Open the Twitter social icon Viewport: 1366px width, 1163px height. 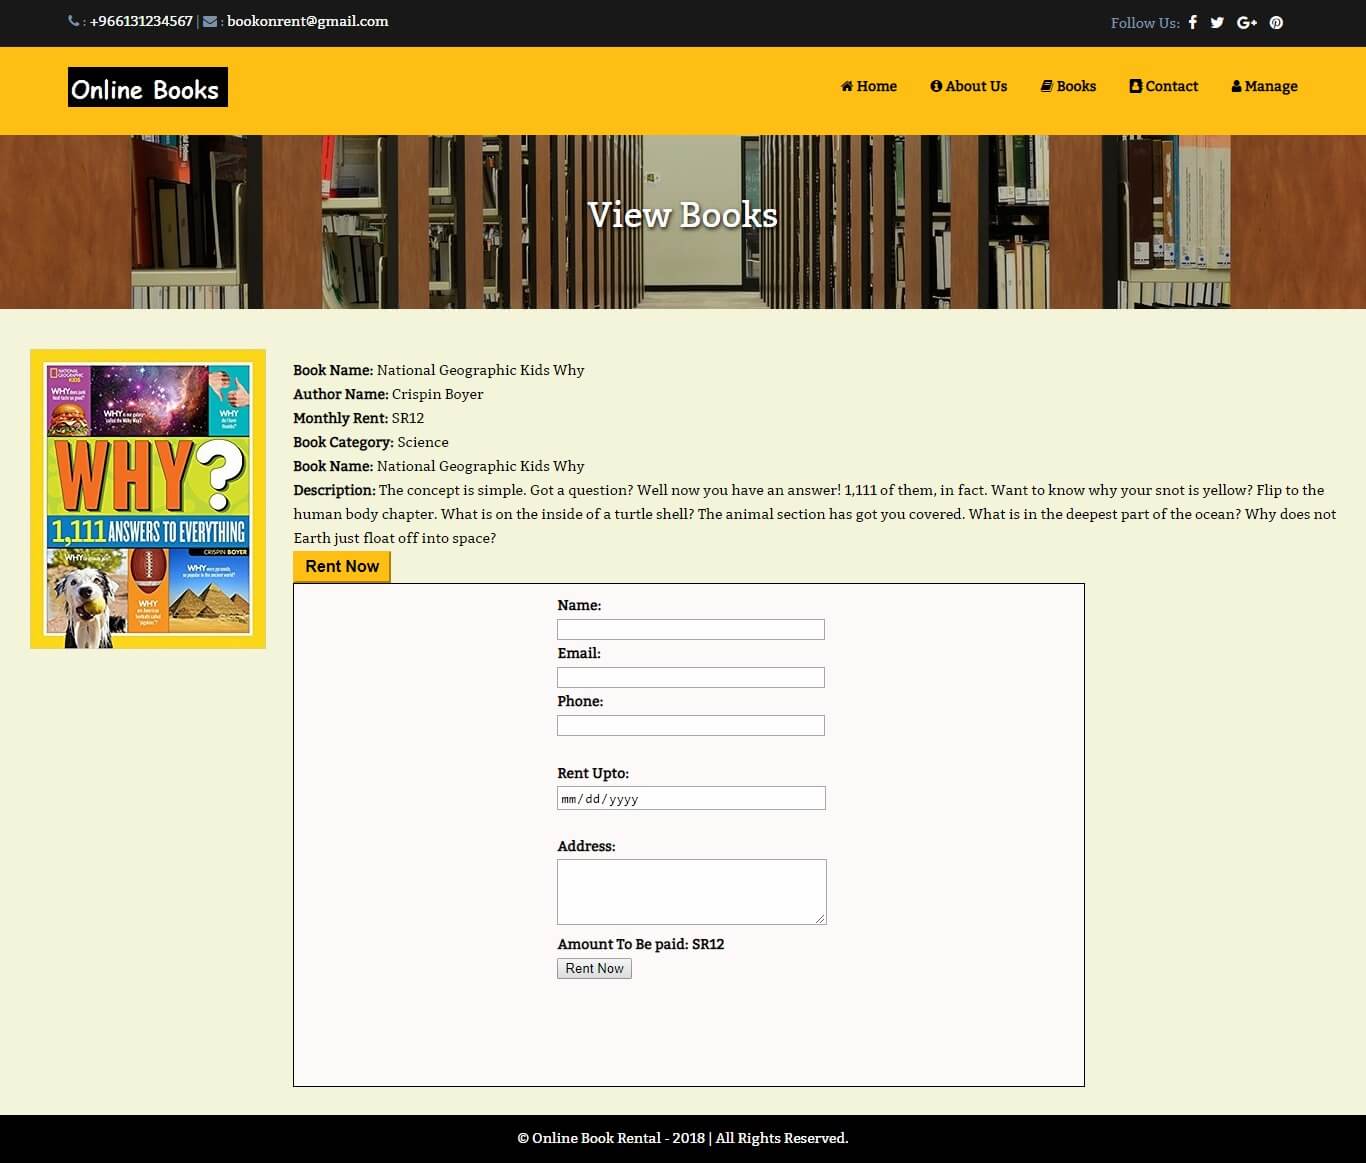coord(1217,22)
